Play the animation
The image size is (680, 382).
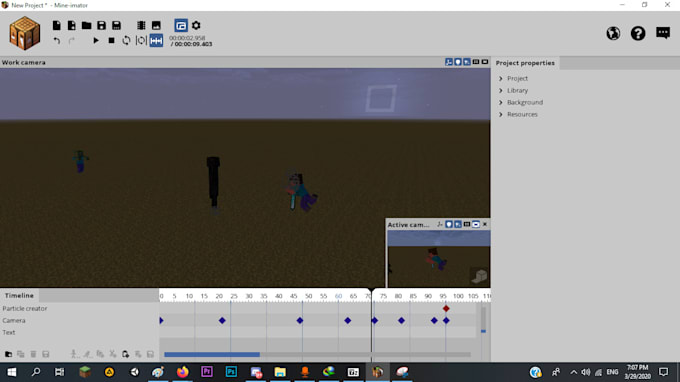[96, 41]
